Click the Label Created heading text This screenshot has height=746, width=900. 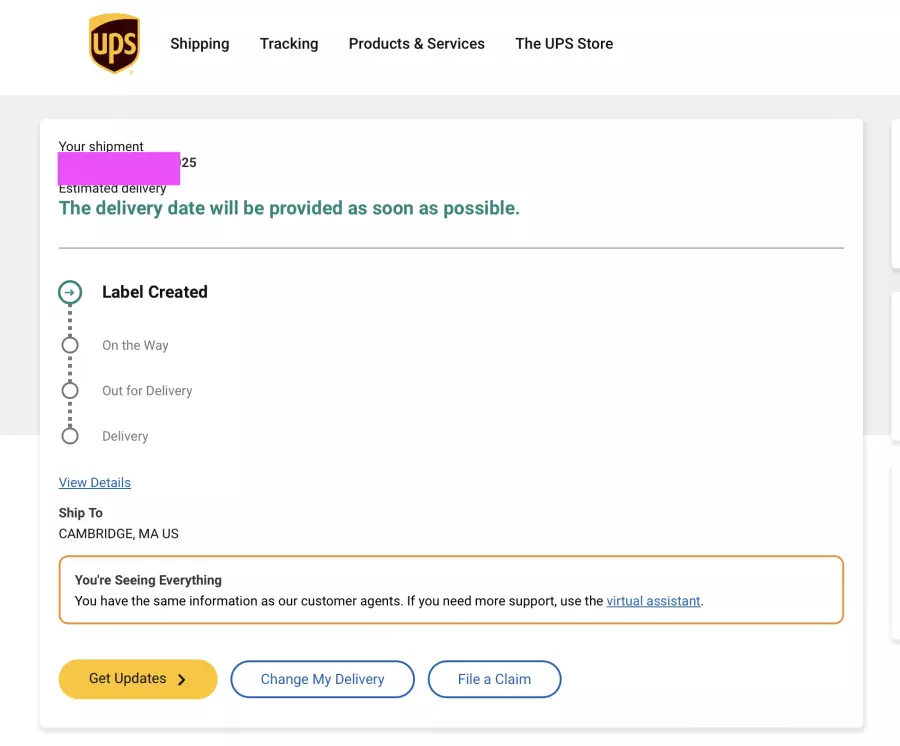click(x=155, y=292)
